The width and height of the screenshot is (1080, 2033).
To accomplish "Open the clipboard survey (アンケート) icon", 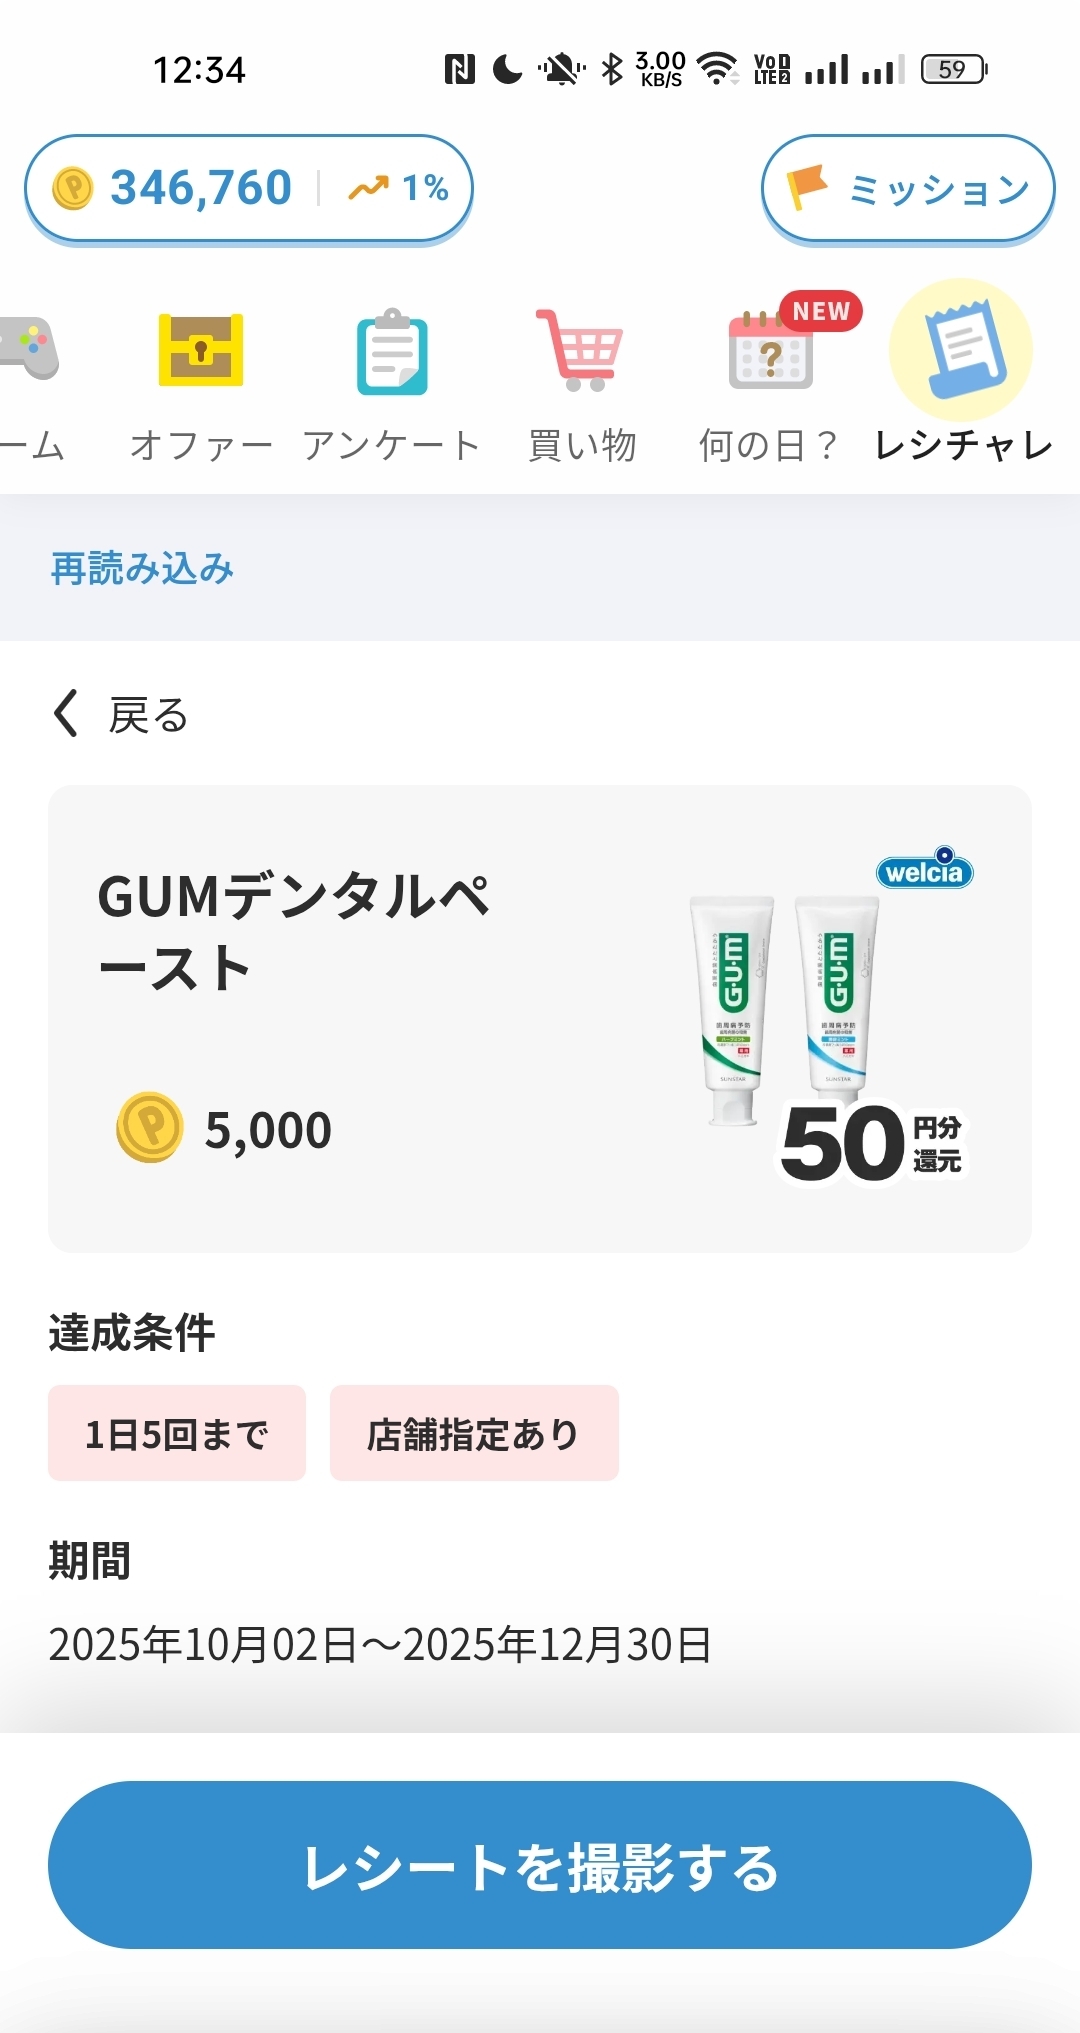I will click(x=392, y=352).
